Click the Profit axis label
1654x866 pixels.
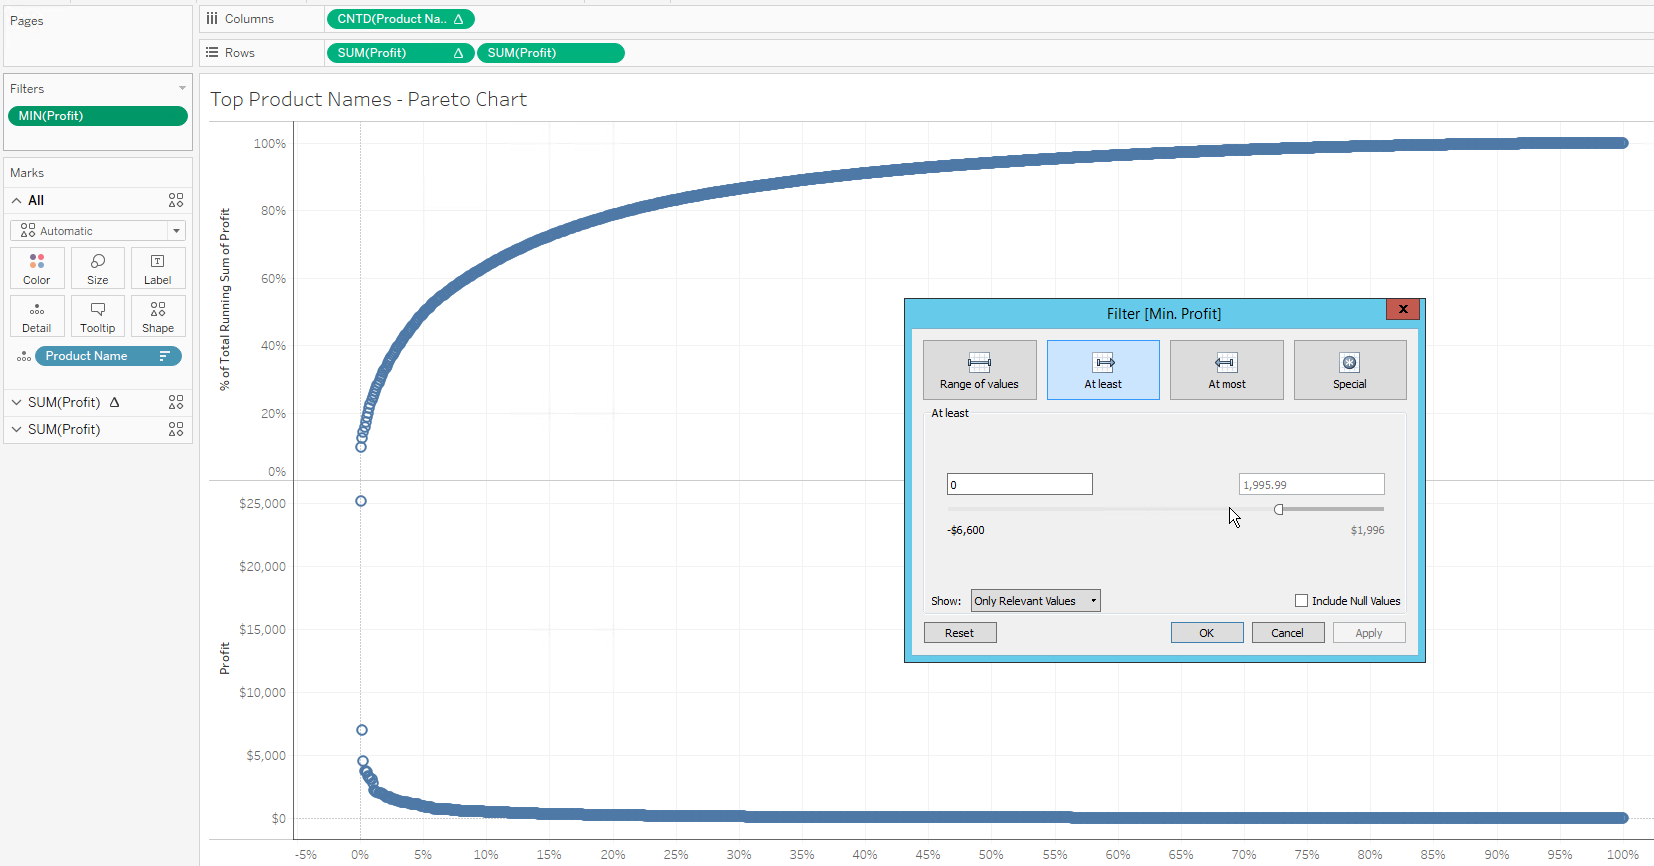(225, 658)
